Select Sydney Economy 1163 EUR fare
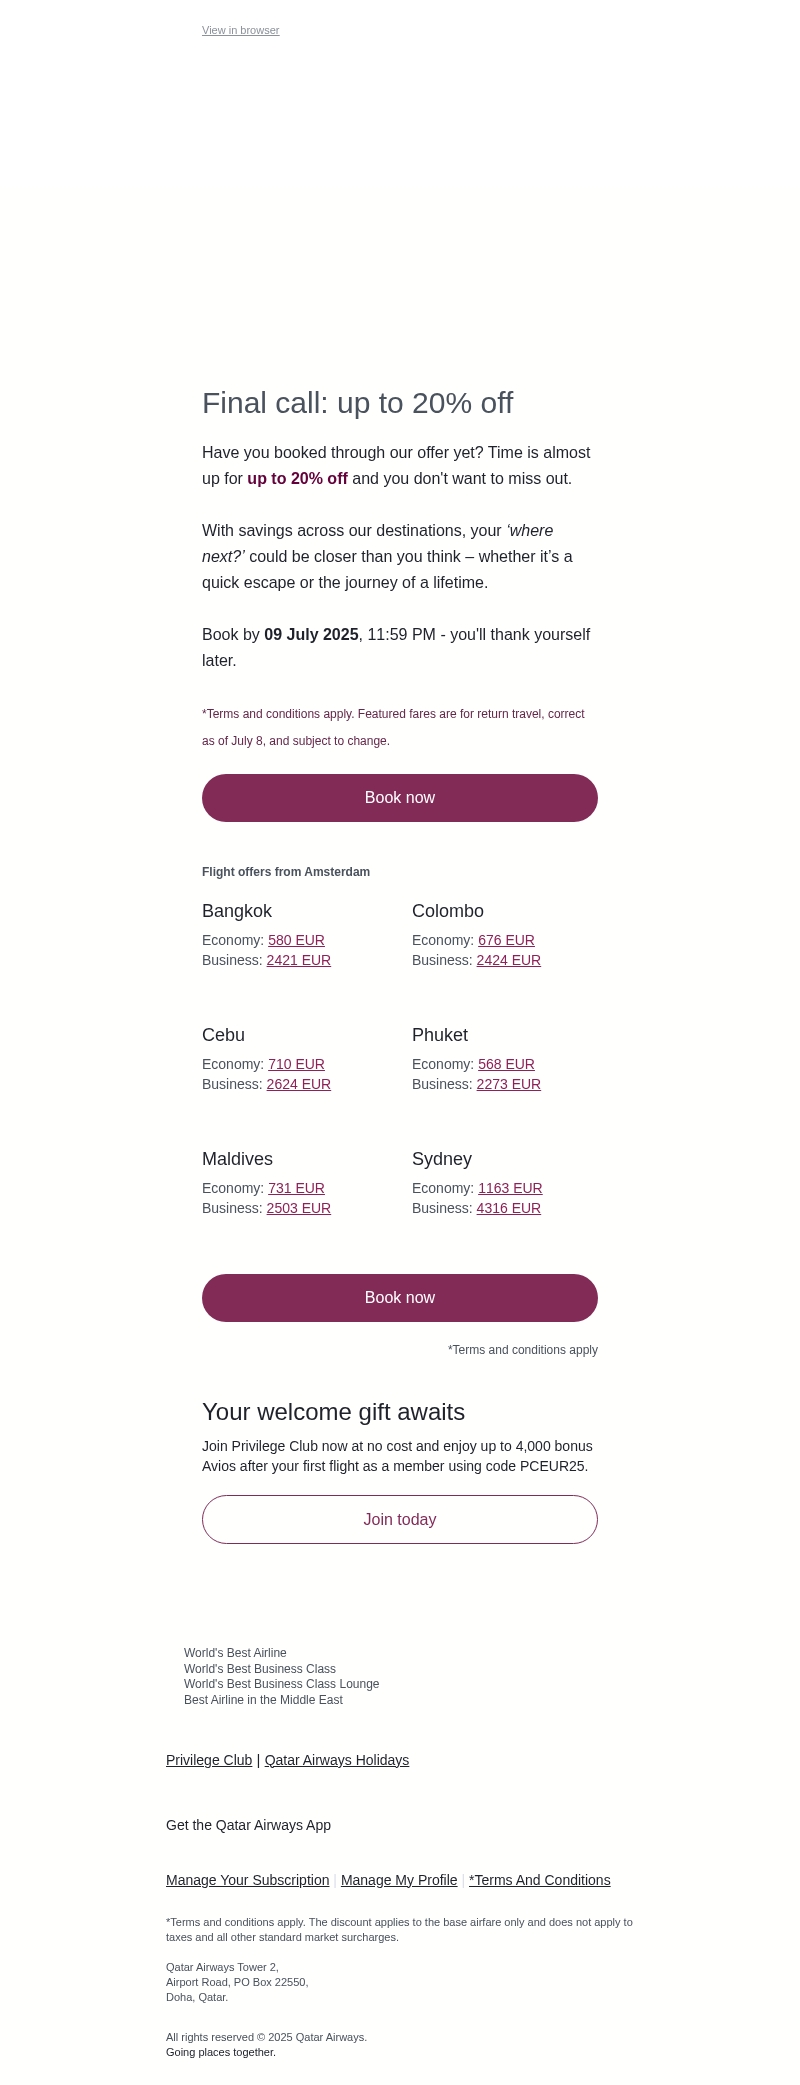This screenshot has width=800, height=2085. click(x=510, y=1189)
